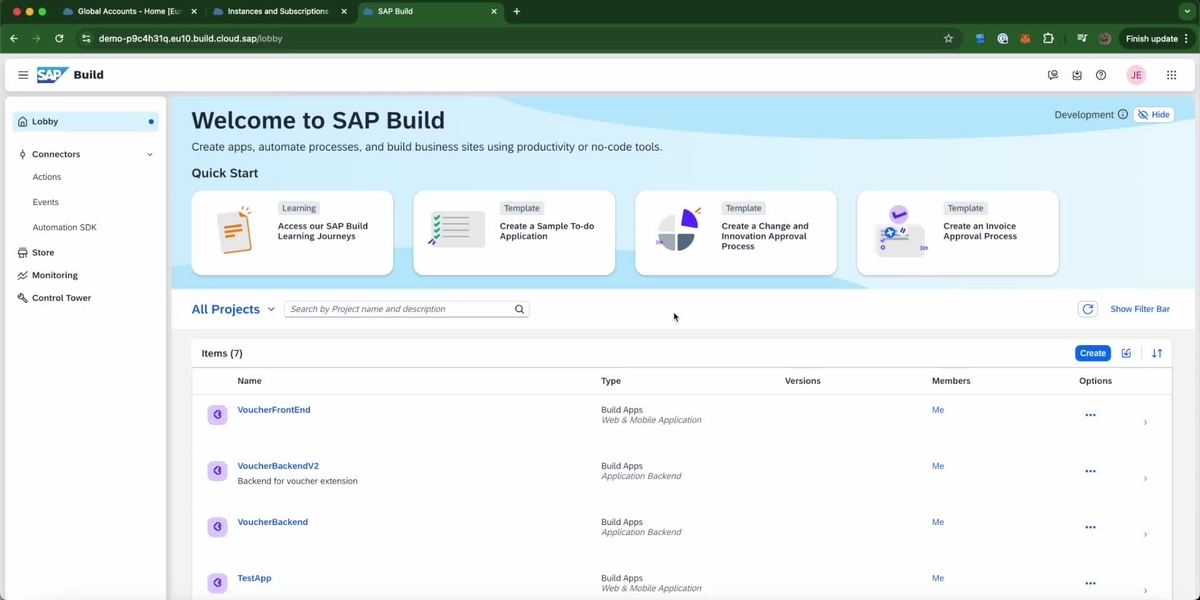This screenshot has height=600, width=1200.
Task: Open the nine-dot product switch grid
Action: coord(1171,75)
